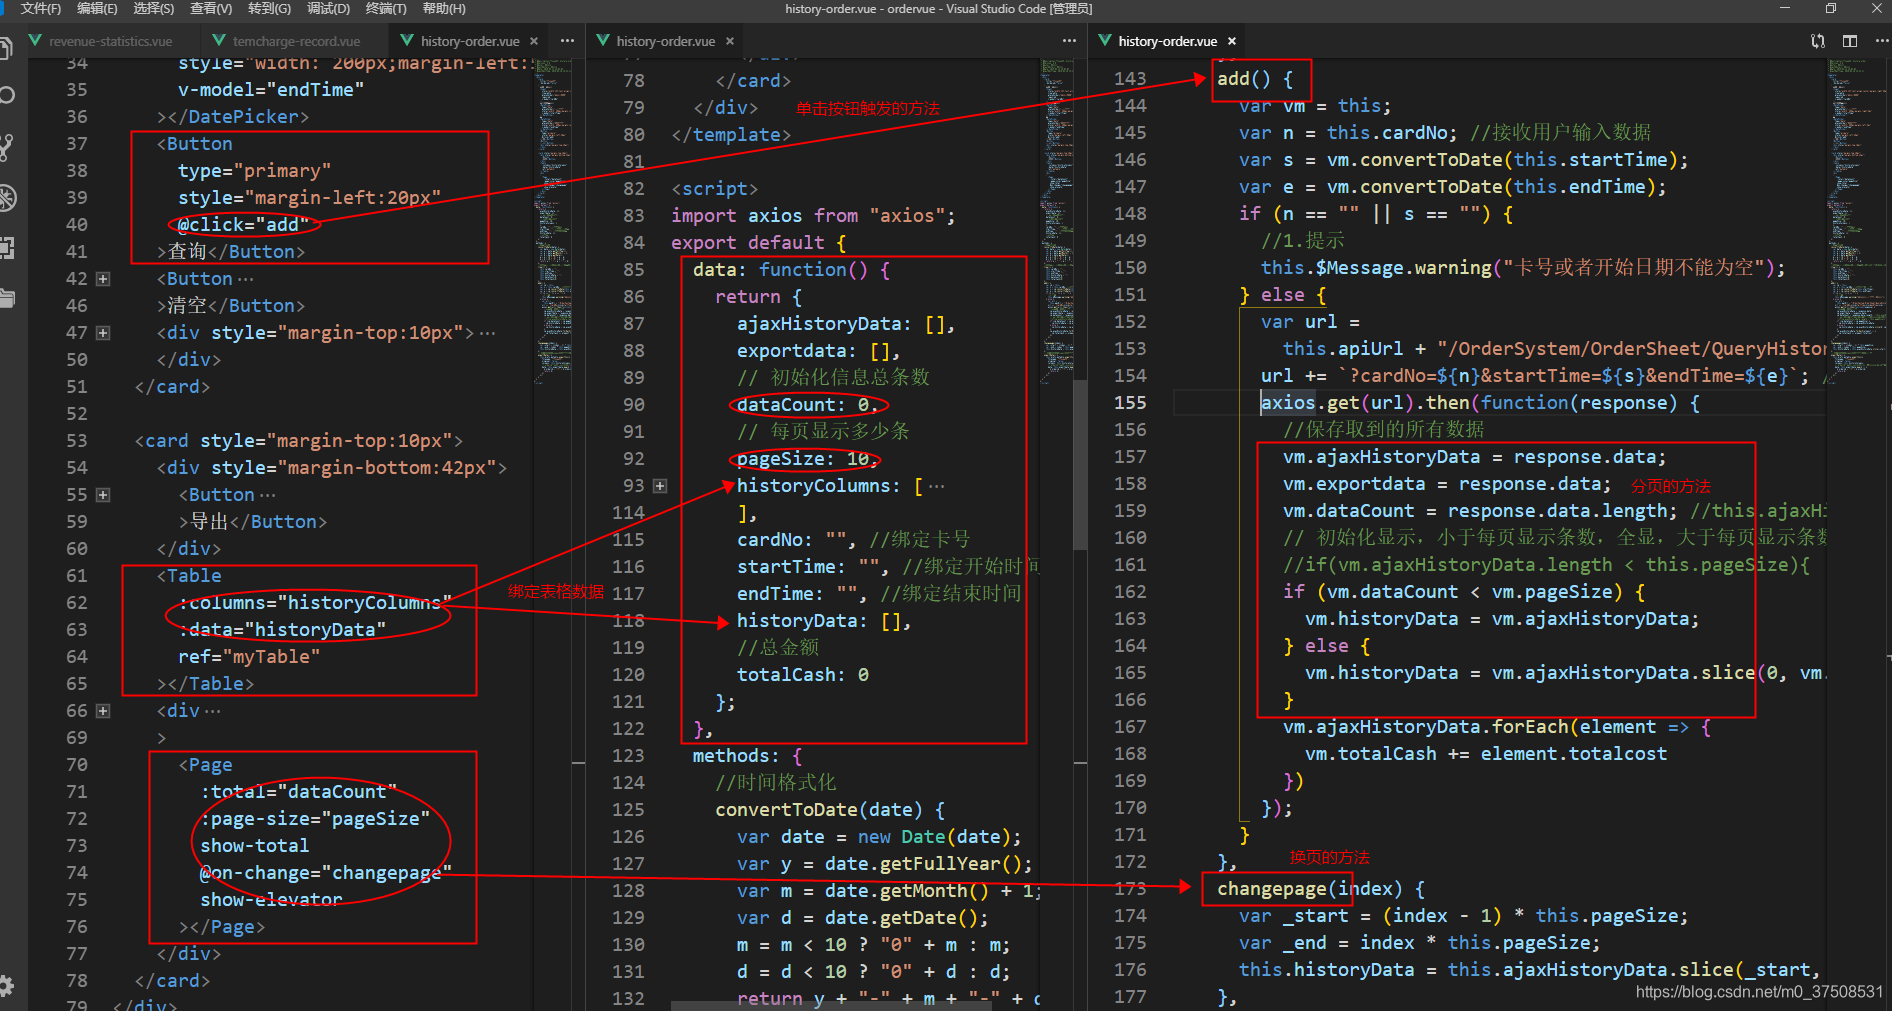Screen dimensions: 1892x1011
Task: Open the Search view in the activity bar
Action: coord(6,96)
